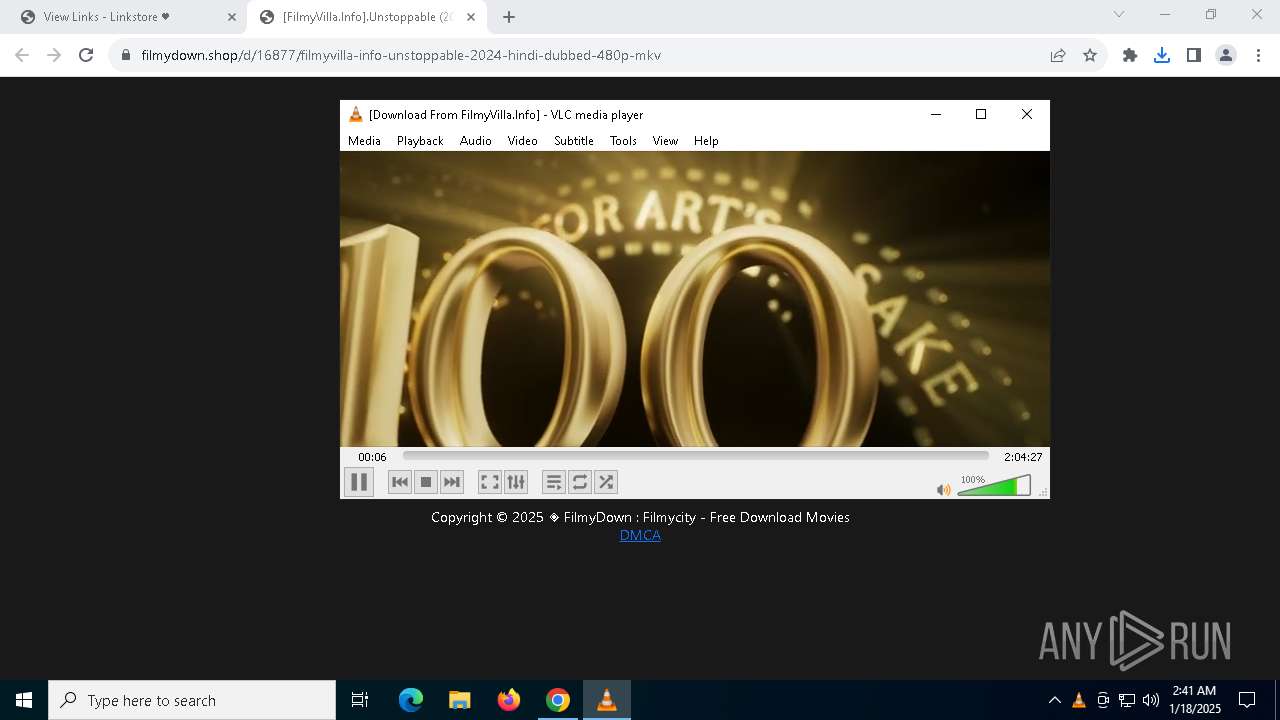Toggle VLC fullscreen video mode
The image size is (1280, 720).
(490, 482)
